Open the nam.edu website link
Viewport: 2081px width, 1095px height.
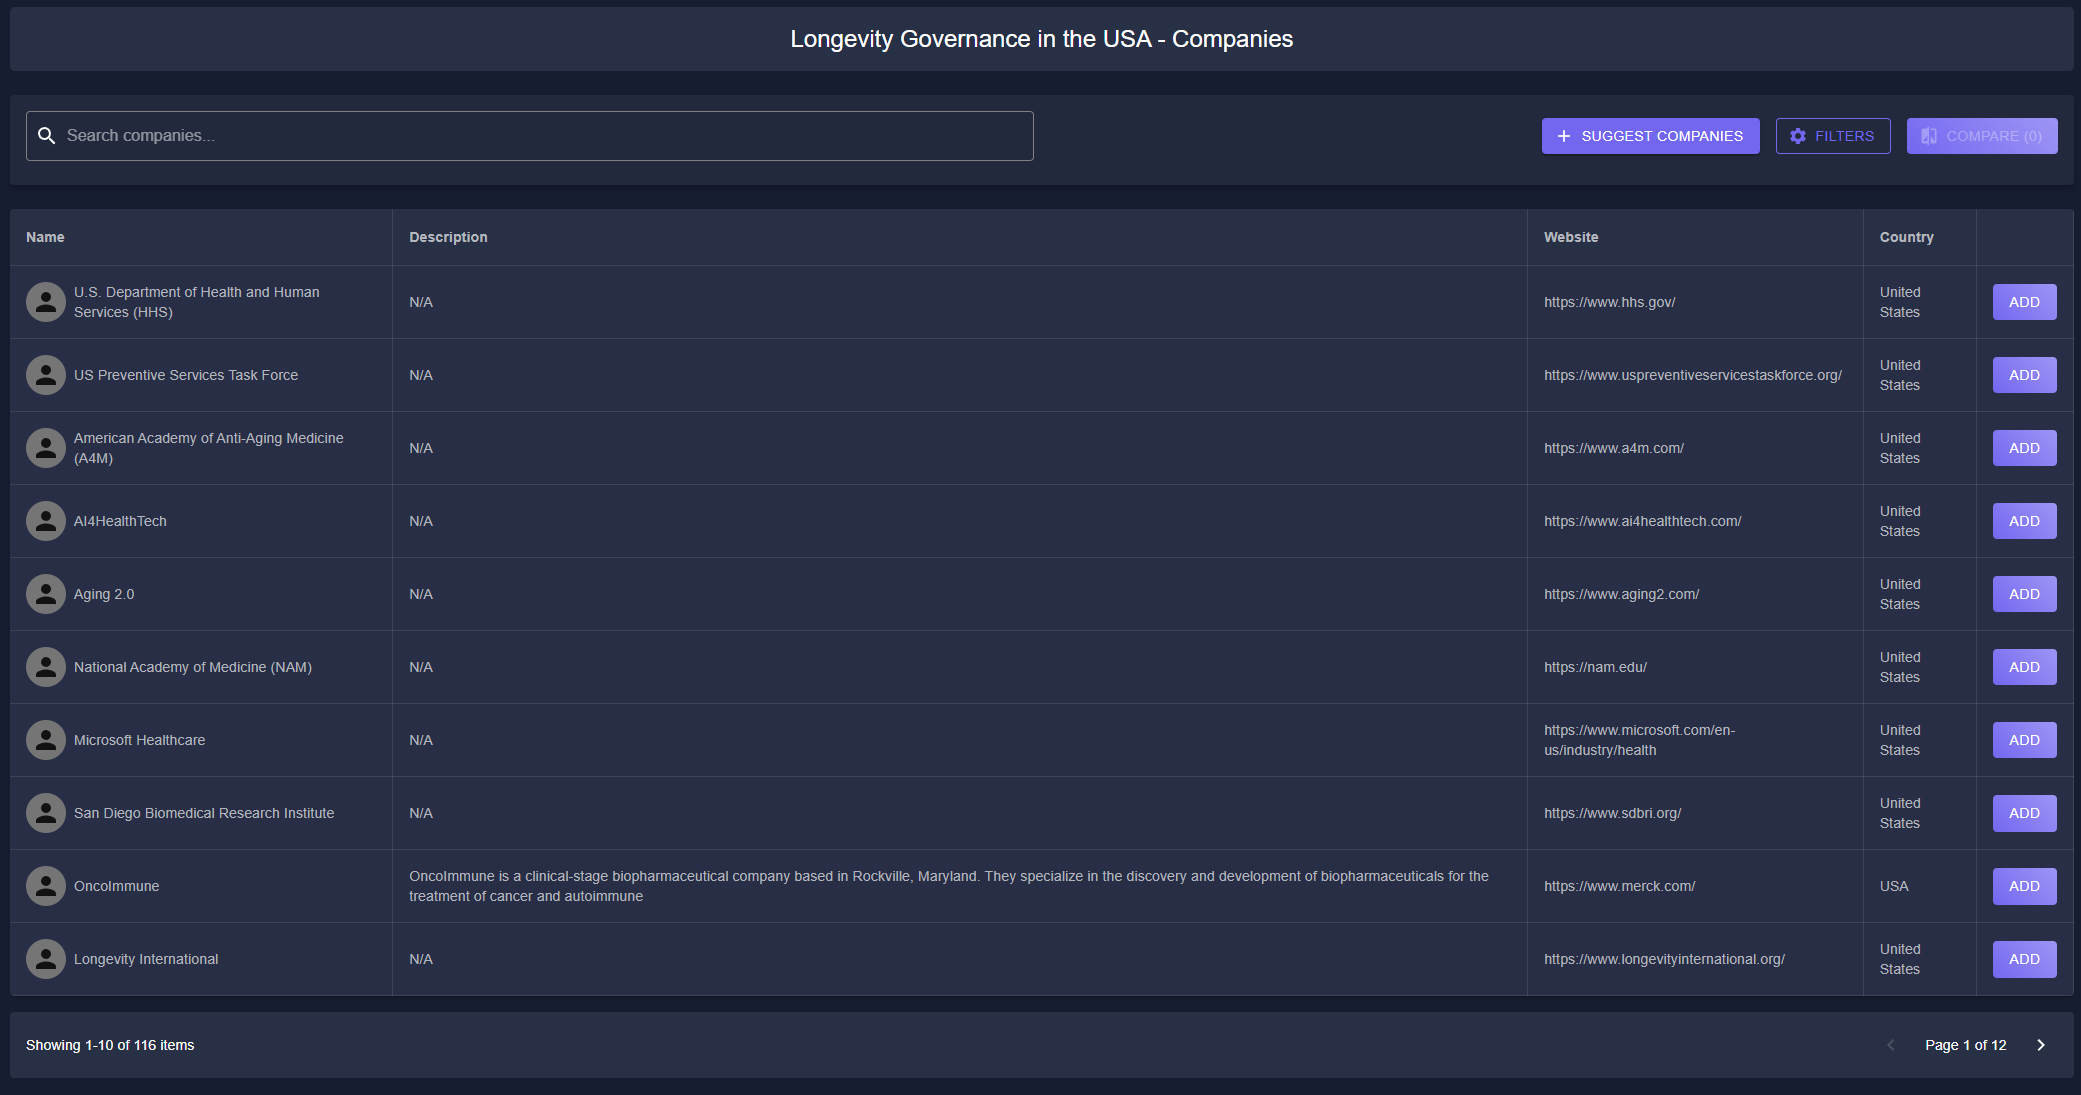point(1595,667)
